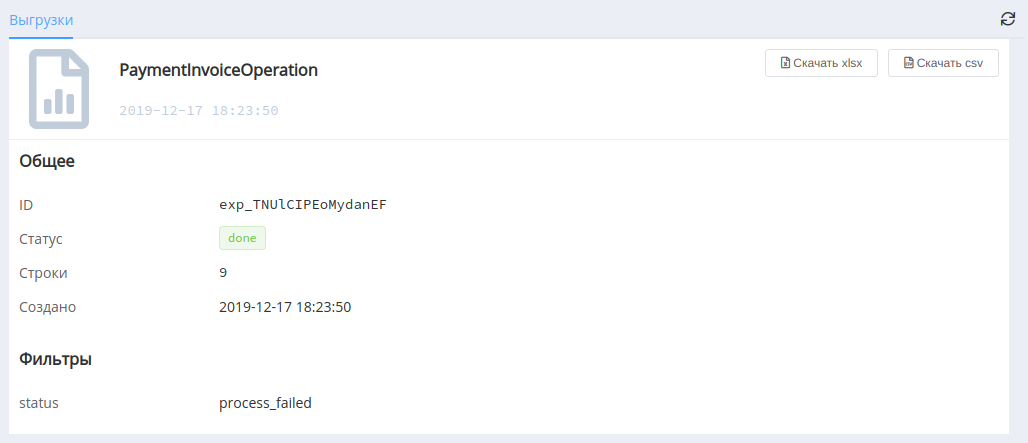This screenshot has width=1028, height=443.
Task: Click the Строки field label
Action: [43, 273]
